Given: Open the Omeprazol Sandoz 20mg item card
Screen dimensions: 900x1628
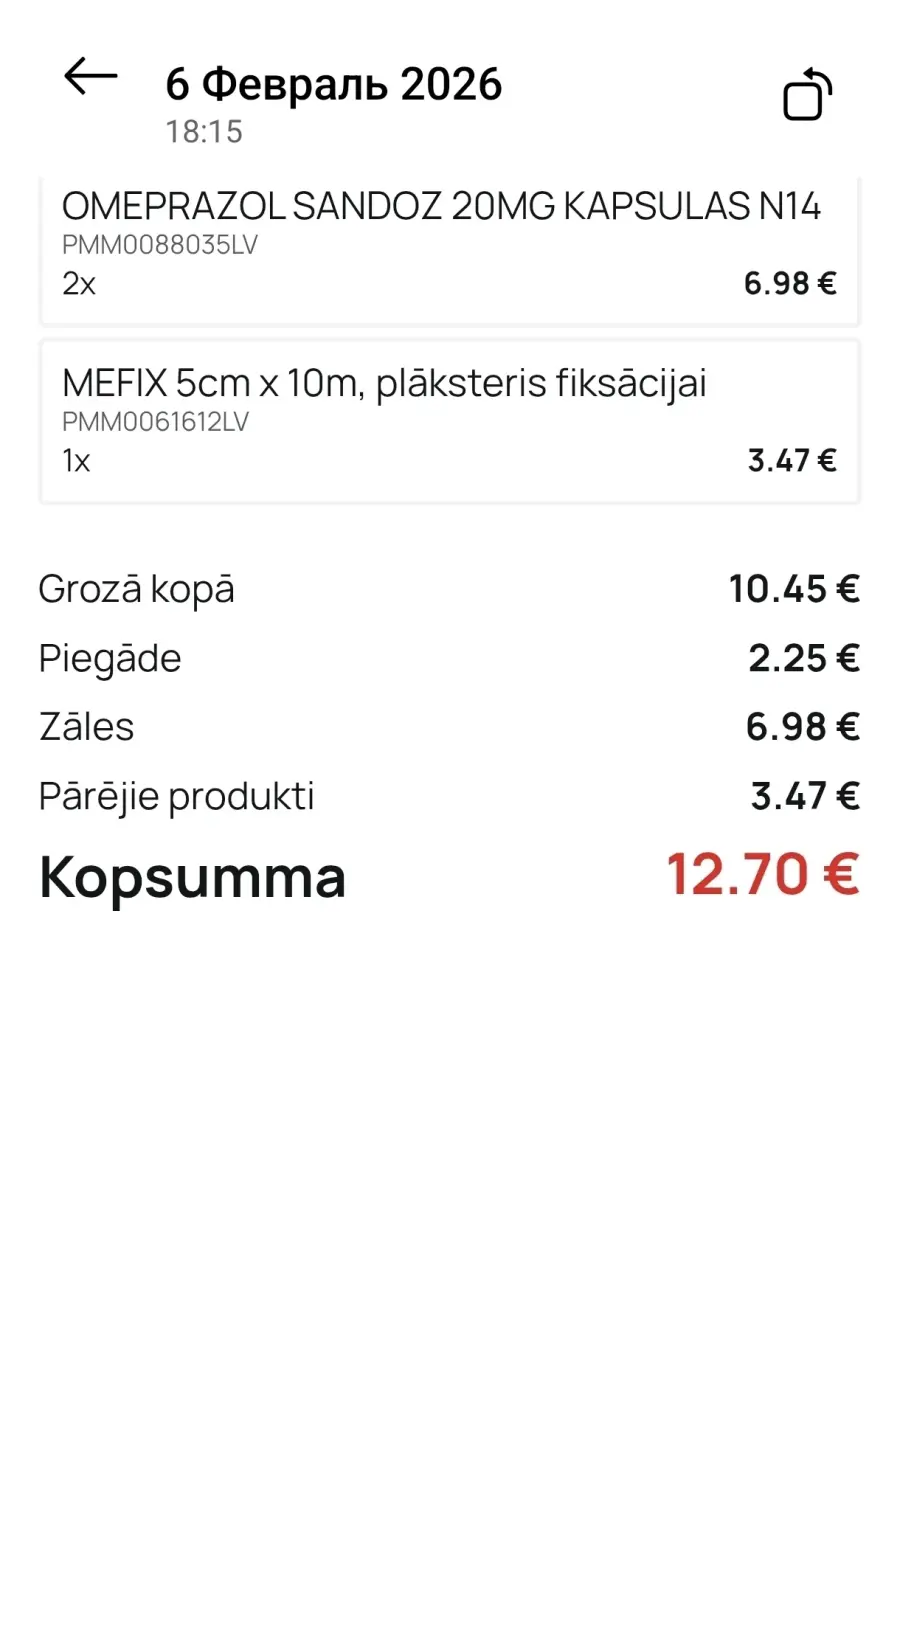Looking at the screenshot, I should point(441,207).
